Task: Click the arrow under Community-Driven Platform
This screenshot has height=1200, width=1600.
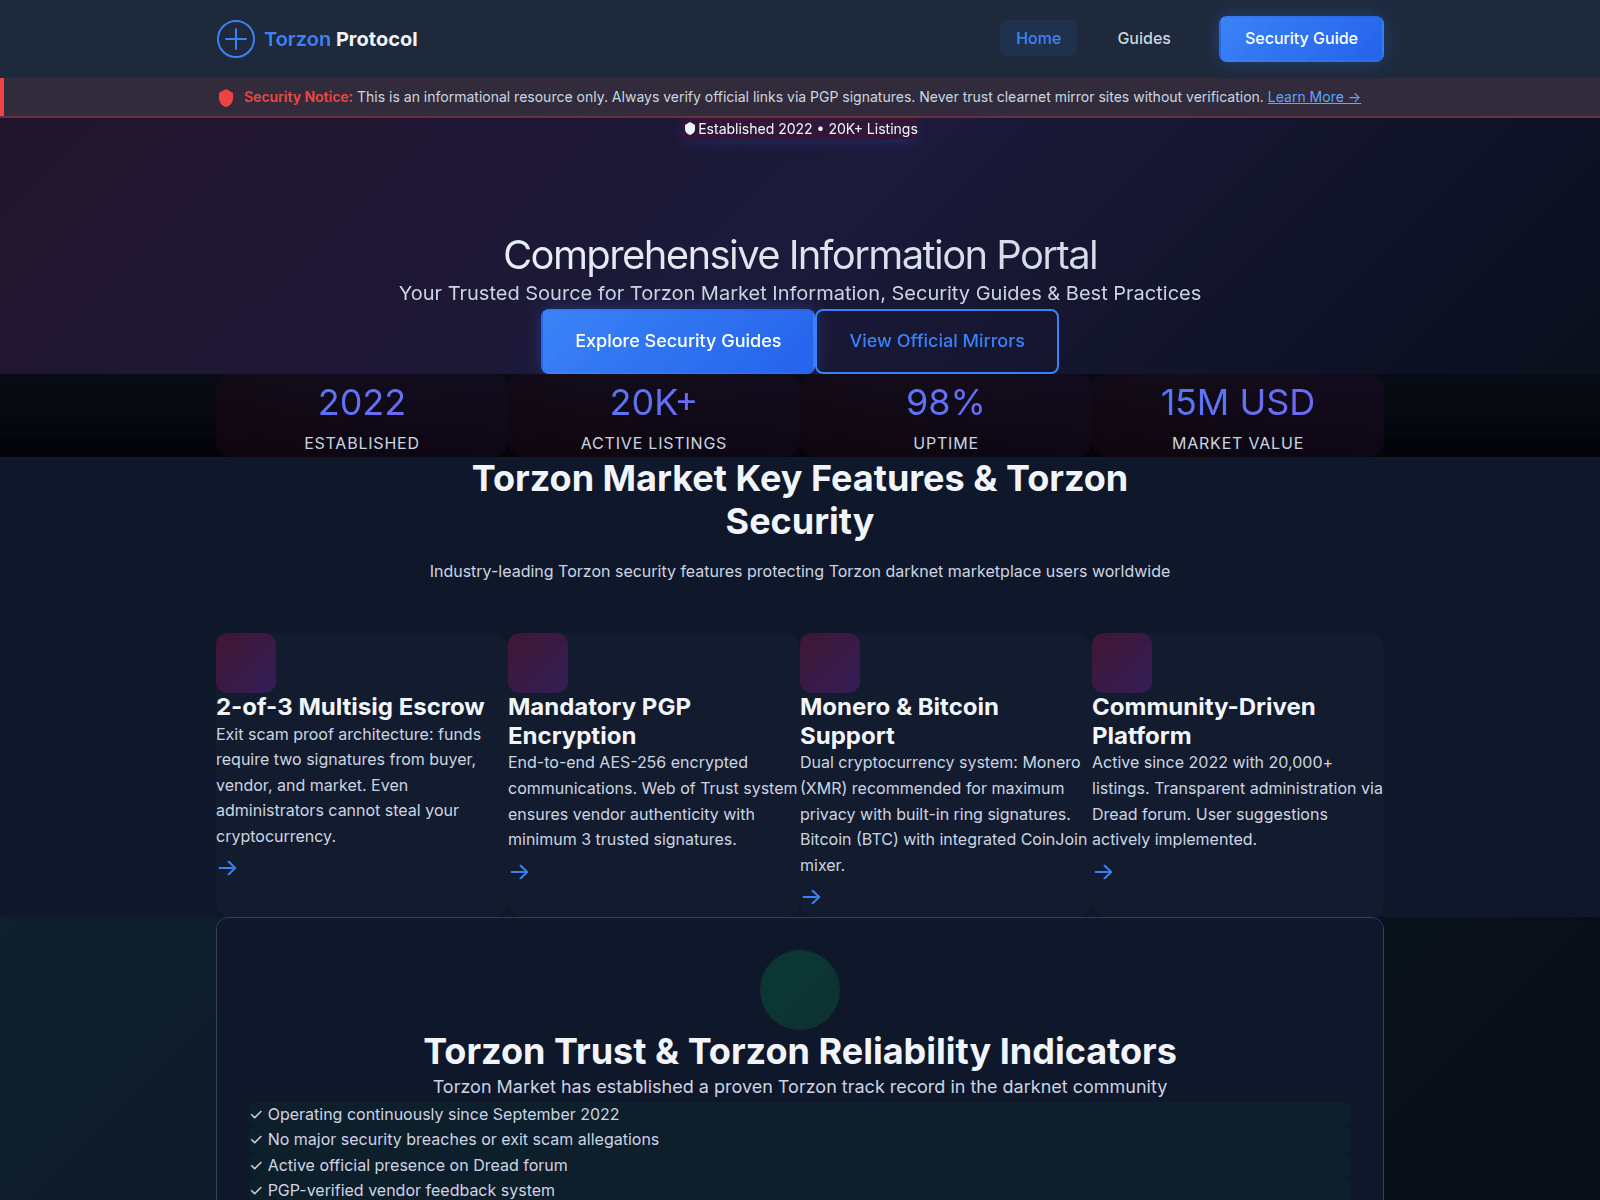Action: click(1103, 872)
